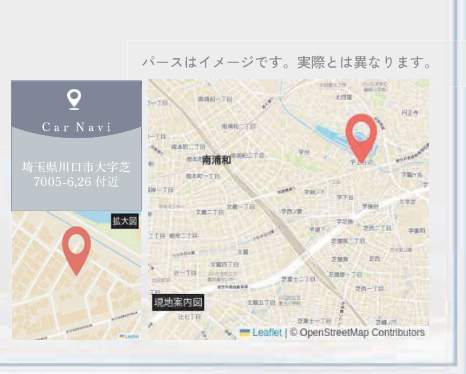Click the 南浦和二丁目 label on the map
Viewport: 466px width, 374px height.
click(x=239, y=127)
